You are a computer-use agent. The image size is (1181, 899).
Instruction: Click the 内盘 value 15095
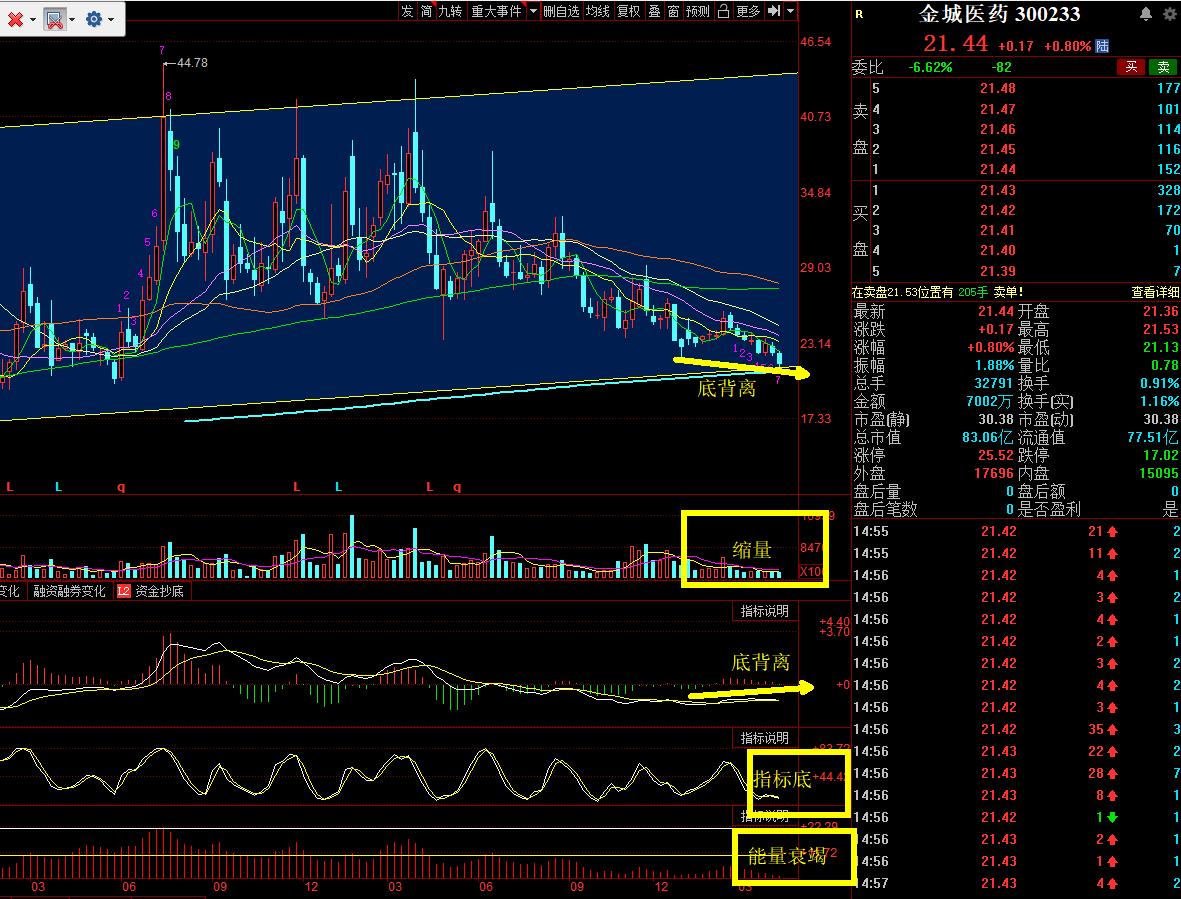coord(1159,474)
